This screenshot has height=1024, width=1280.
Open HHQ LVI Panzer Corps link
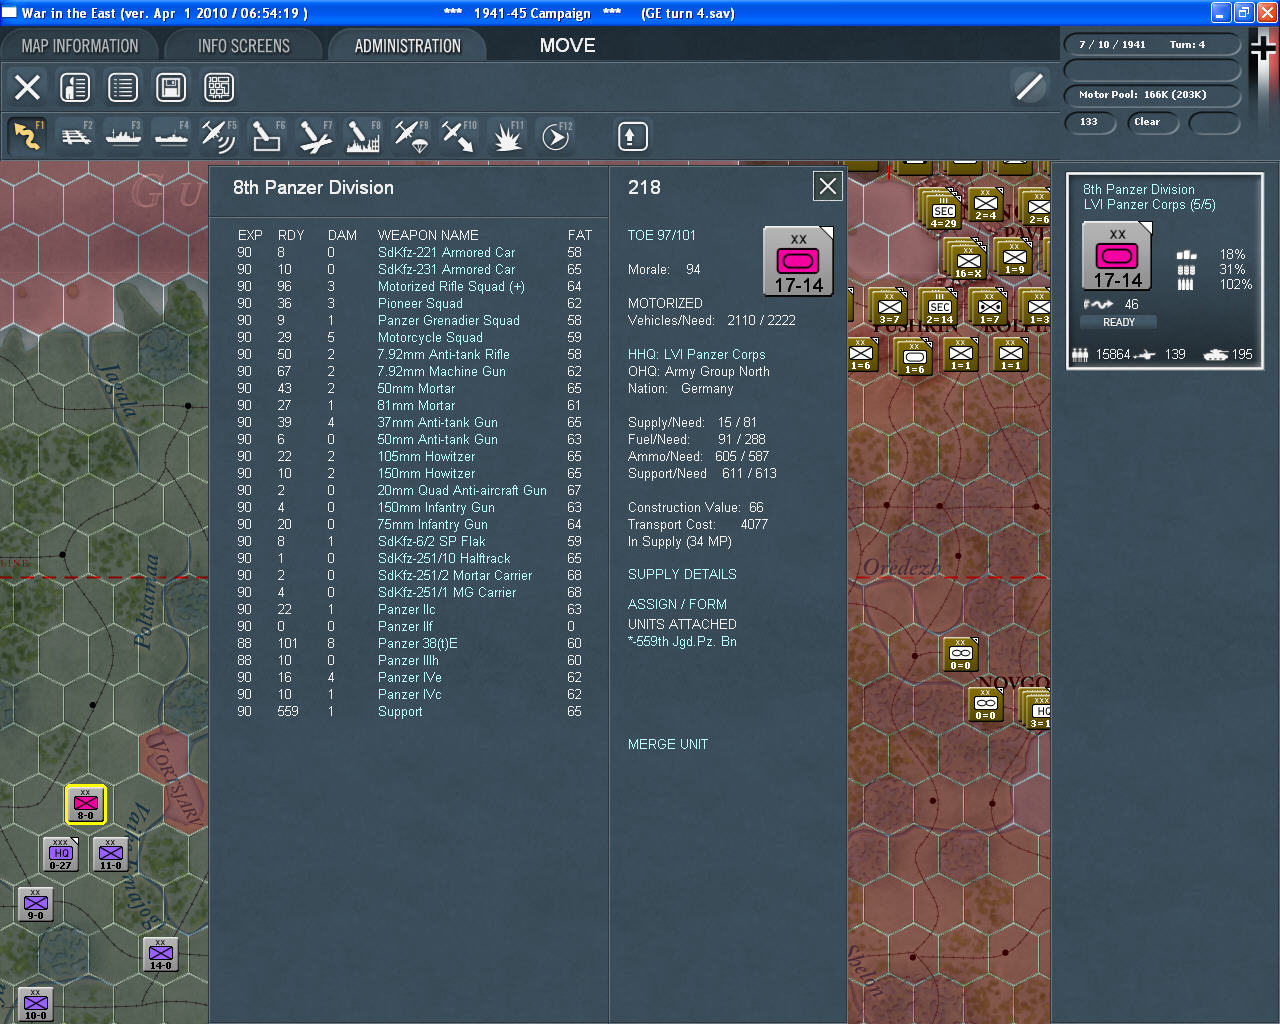(x=697, y=354)
